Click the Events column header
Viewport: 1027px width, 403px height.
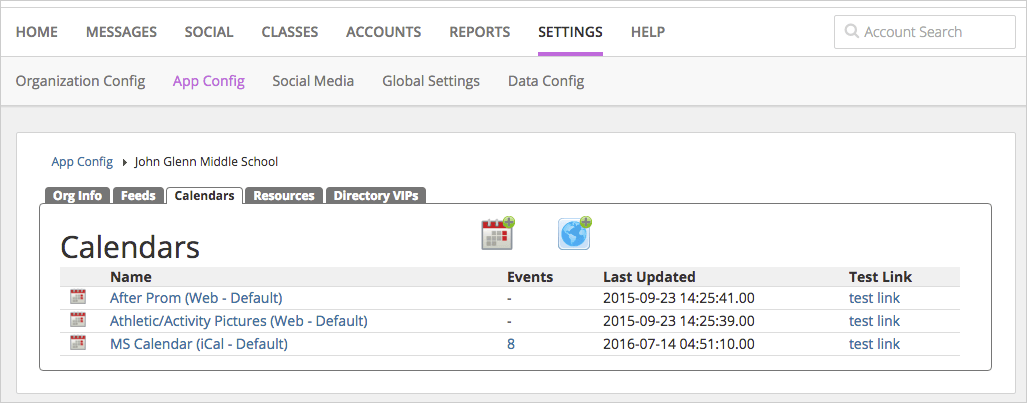coord(530,277)
